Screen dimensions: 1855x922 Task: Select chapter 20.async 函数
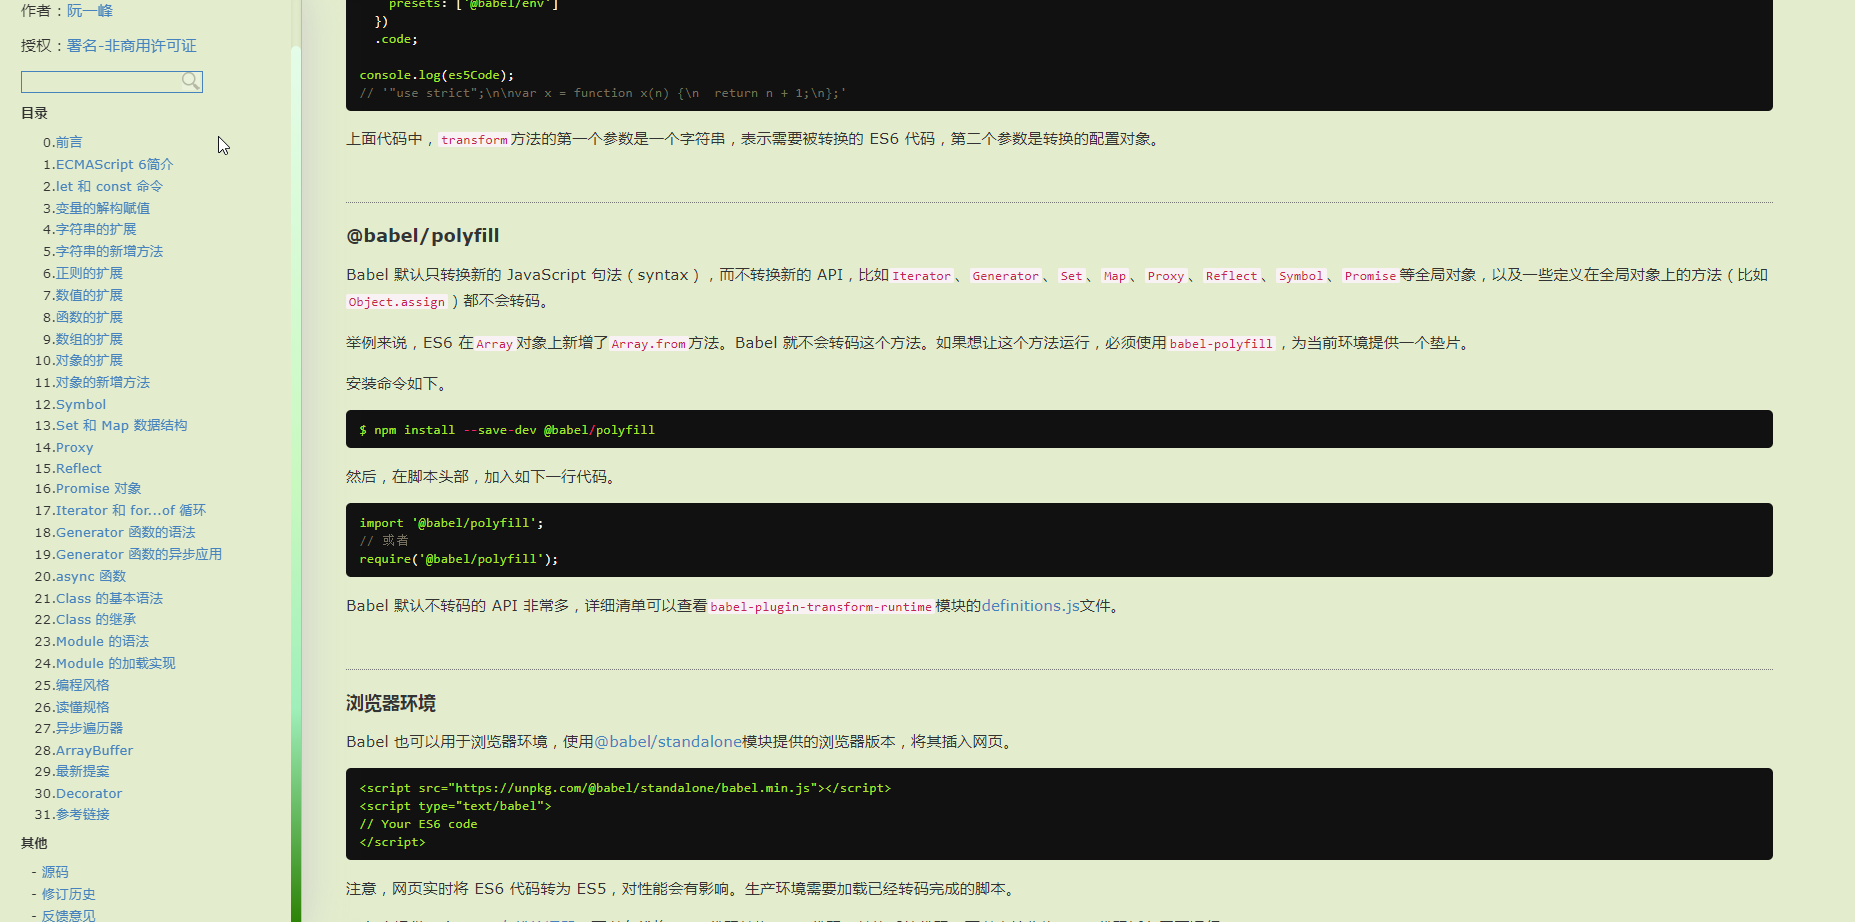coord(80,576)
